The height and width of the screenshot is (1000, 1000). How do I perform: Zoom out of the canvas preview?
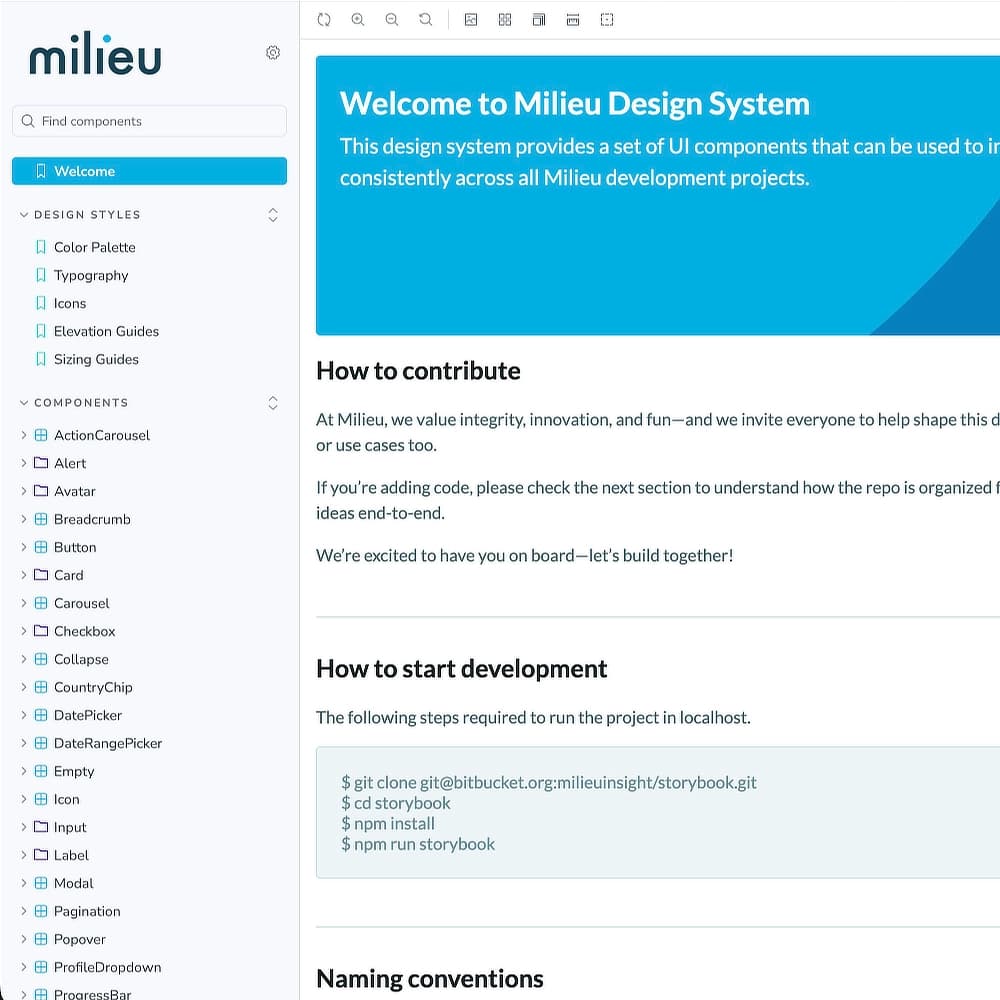click(x=392, y=19)
